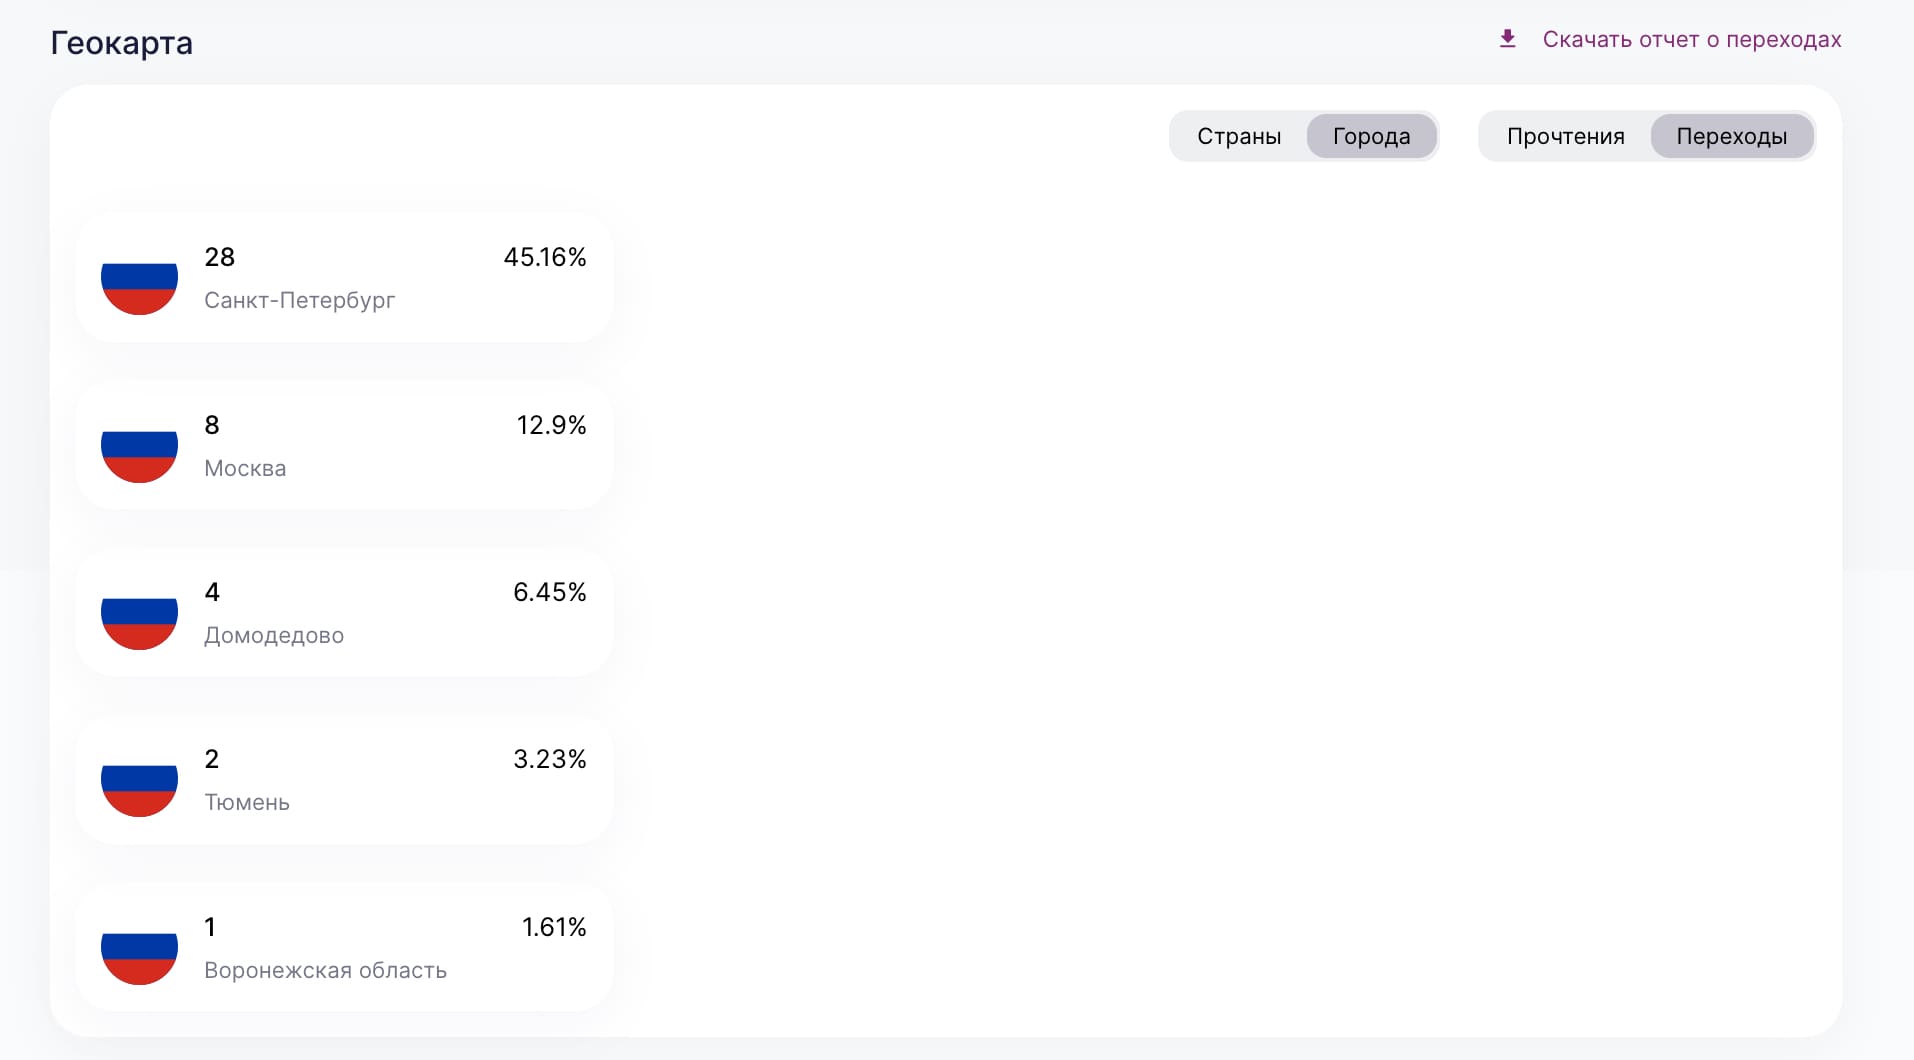Click the Домодедово city label
This screenshot has height=1060, width=1914.
(273, 635)
